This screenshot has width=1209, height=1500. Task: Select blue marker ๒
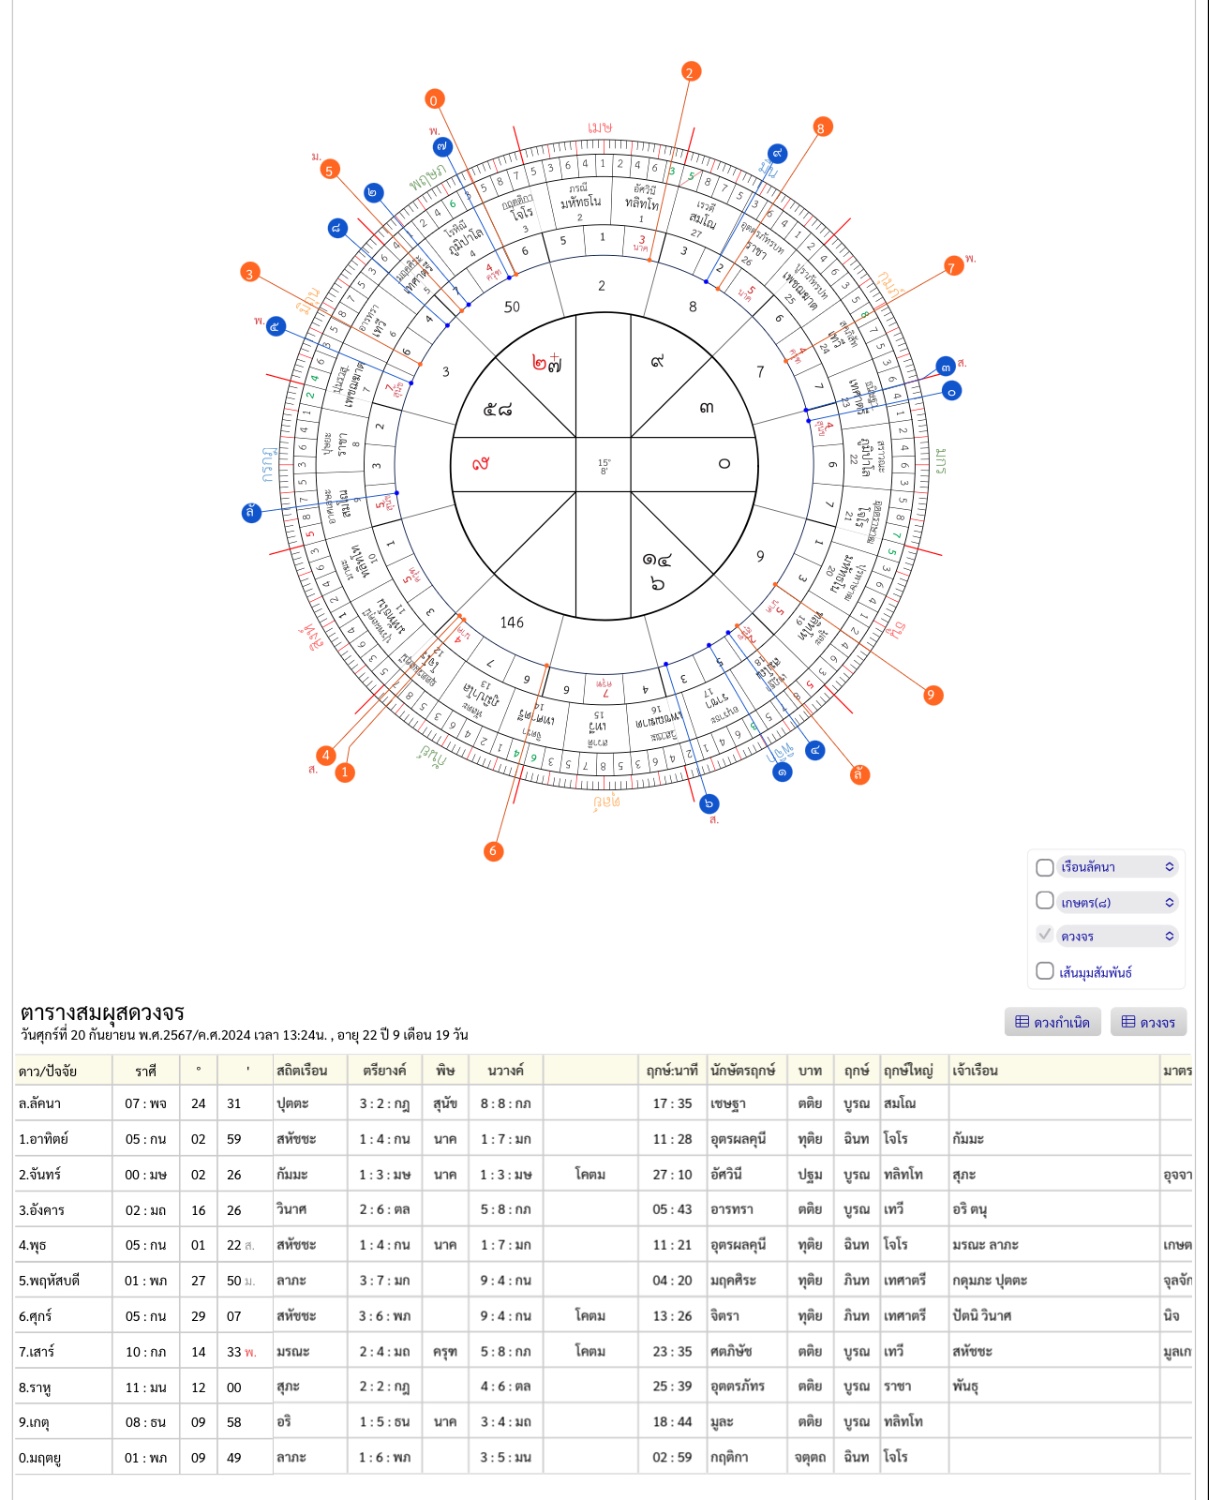373,193
